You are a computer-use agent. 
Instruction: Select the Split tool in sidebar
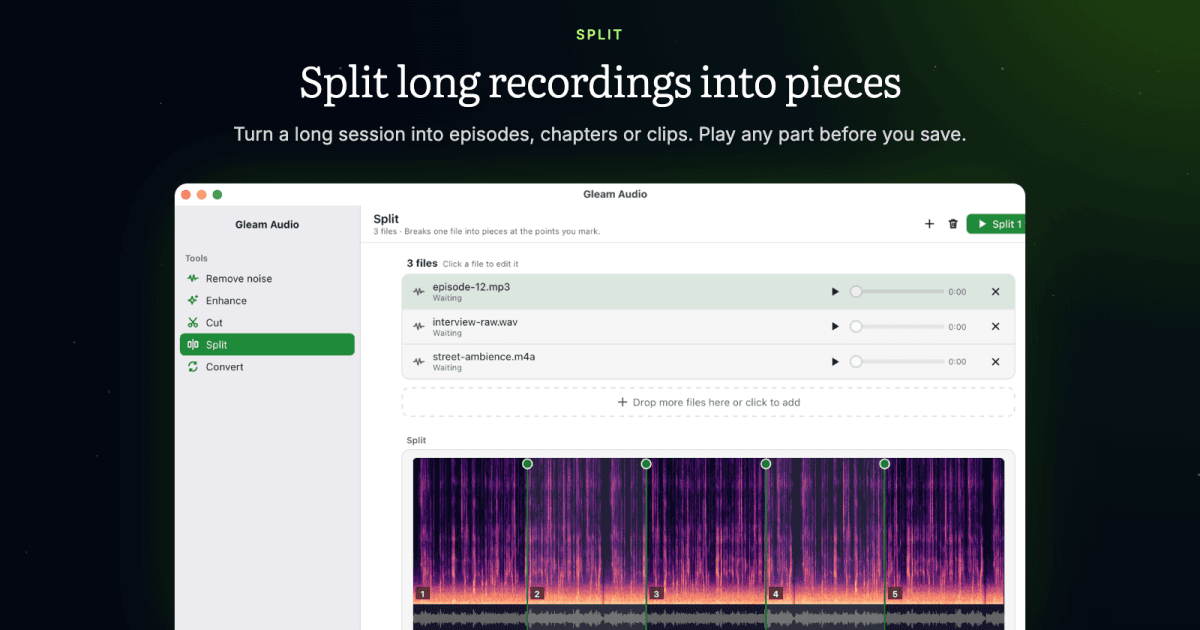click(267, 345)
